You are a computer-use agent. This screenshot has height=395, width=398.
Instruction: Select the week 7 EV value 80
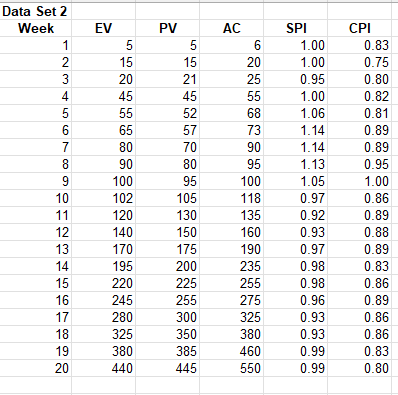click(x=103, y=147)
